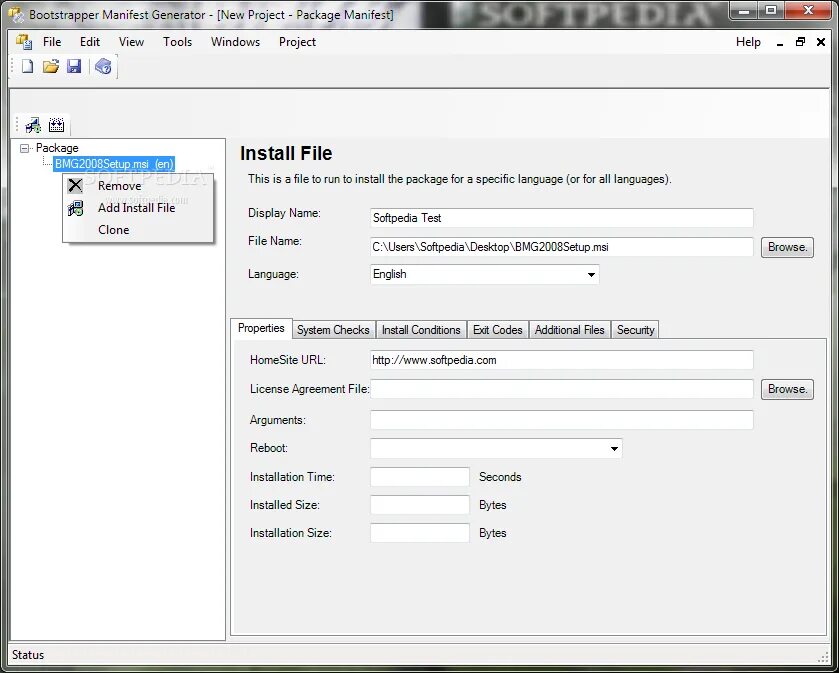
Task: Choose Add Install File from context menu
Action: click(138, 208)
